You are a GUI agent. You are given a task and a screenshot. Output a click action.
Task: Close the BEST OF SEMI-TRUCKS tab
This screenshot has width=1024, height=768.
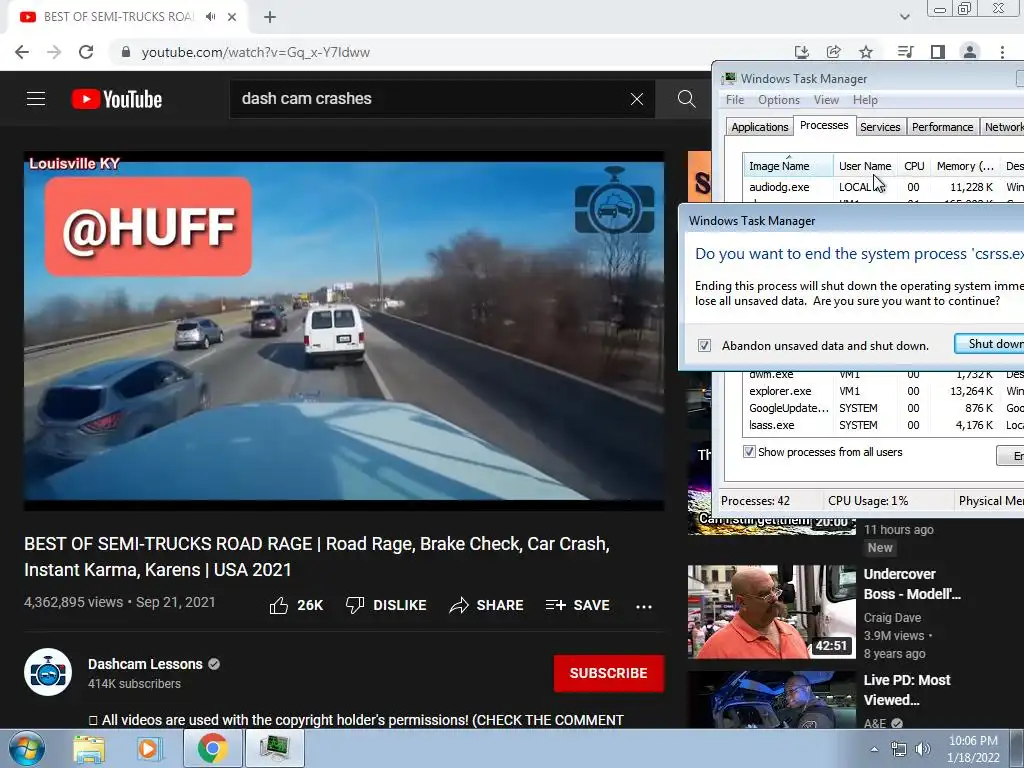tap(232, 18)
